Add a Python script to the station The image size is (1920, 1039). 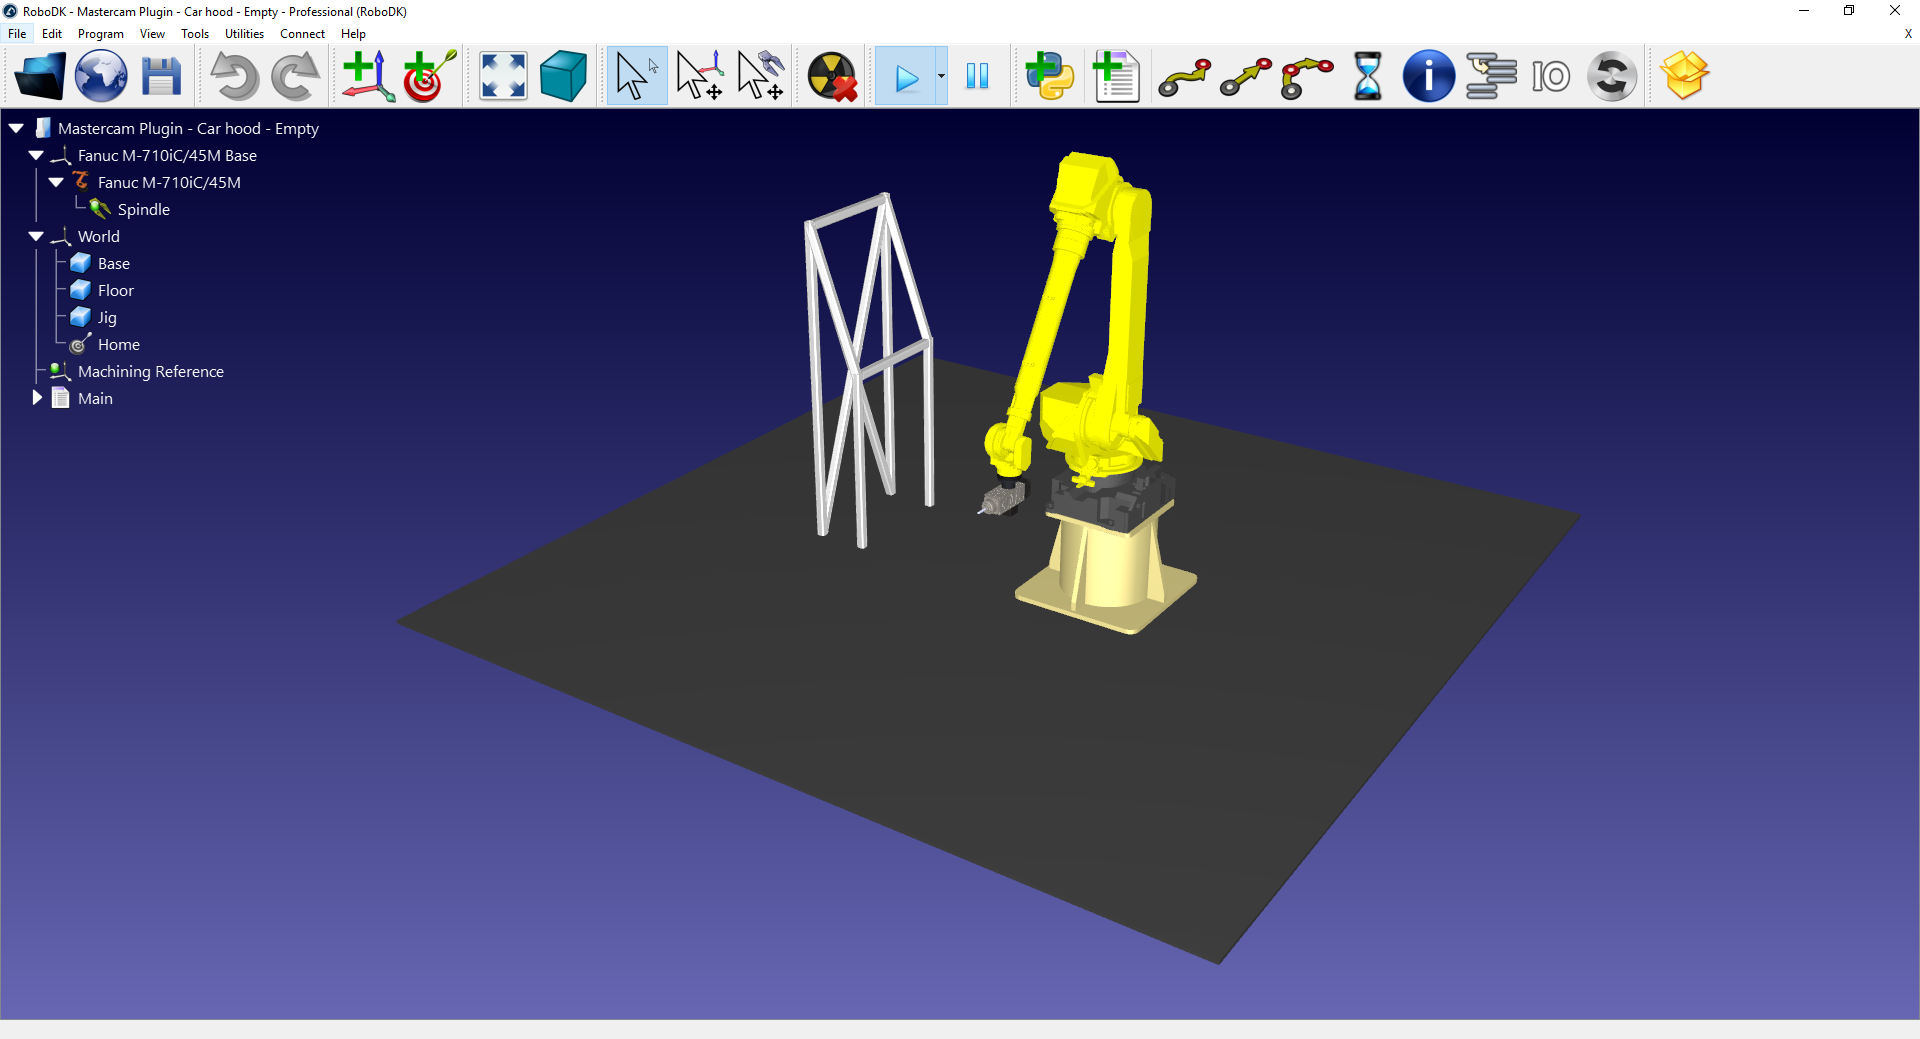[1048, 75]
